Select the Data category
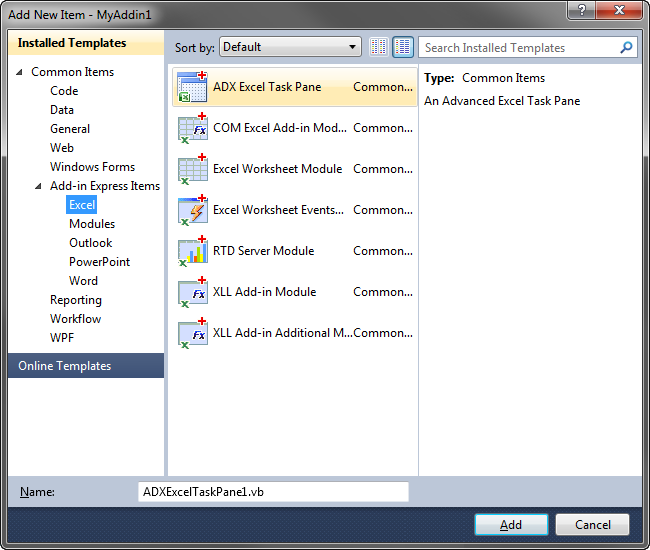This screenshot has width=650, height=550. (x=62, y=110)
